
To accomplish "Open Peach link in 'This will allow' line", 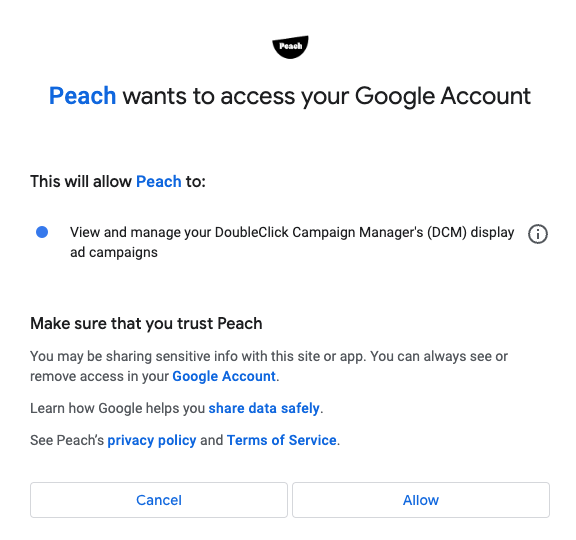I will (159, 181).
